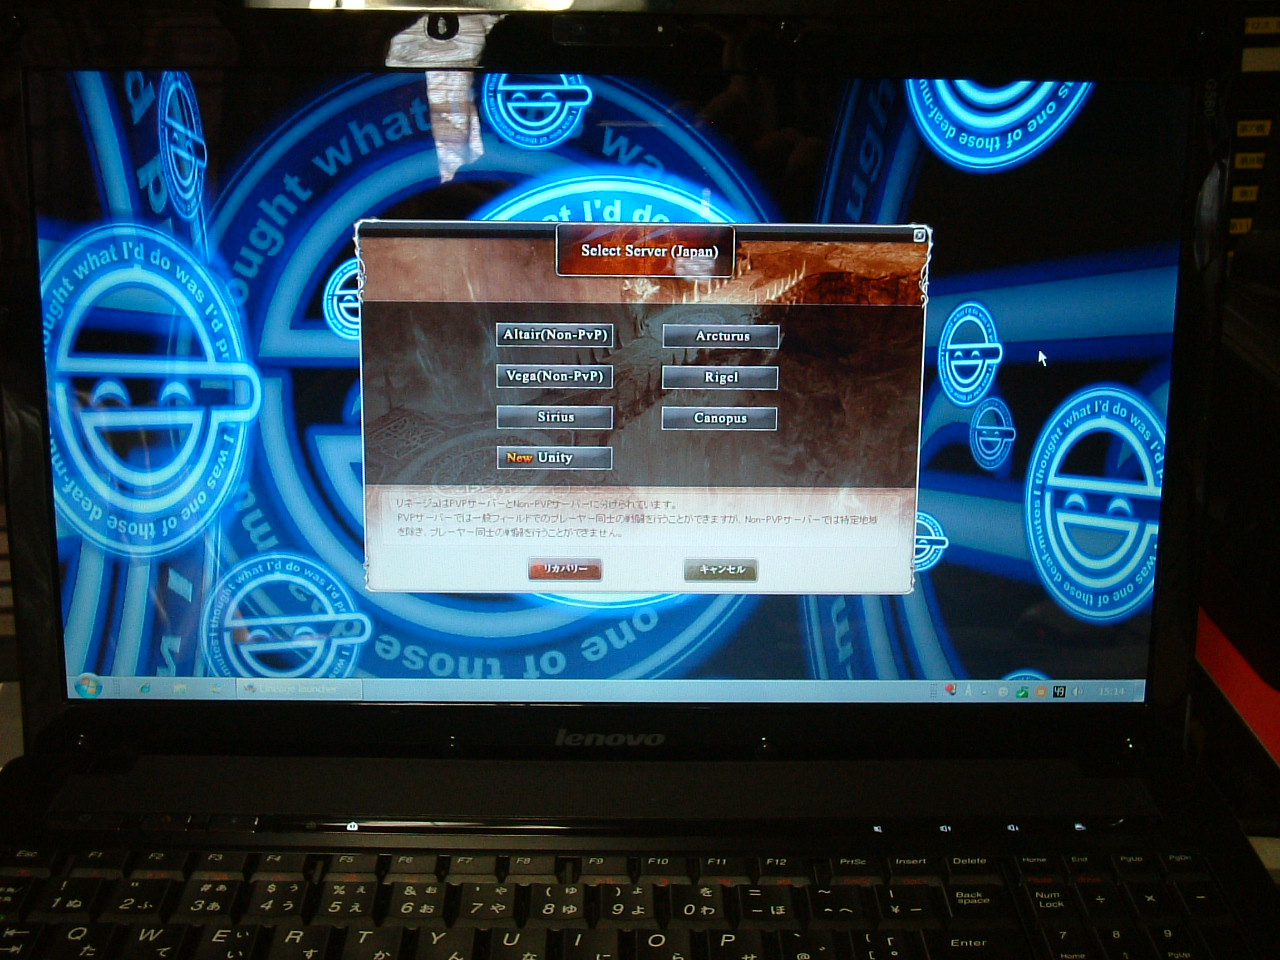Select the Vega(Non-PvP) server
This screenshot has height=960, width=1280.
point(554,376)
